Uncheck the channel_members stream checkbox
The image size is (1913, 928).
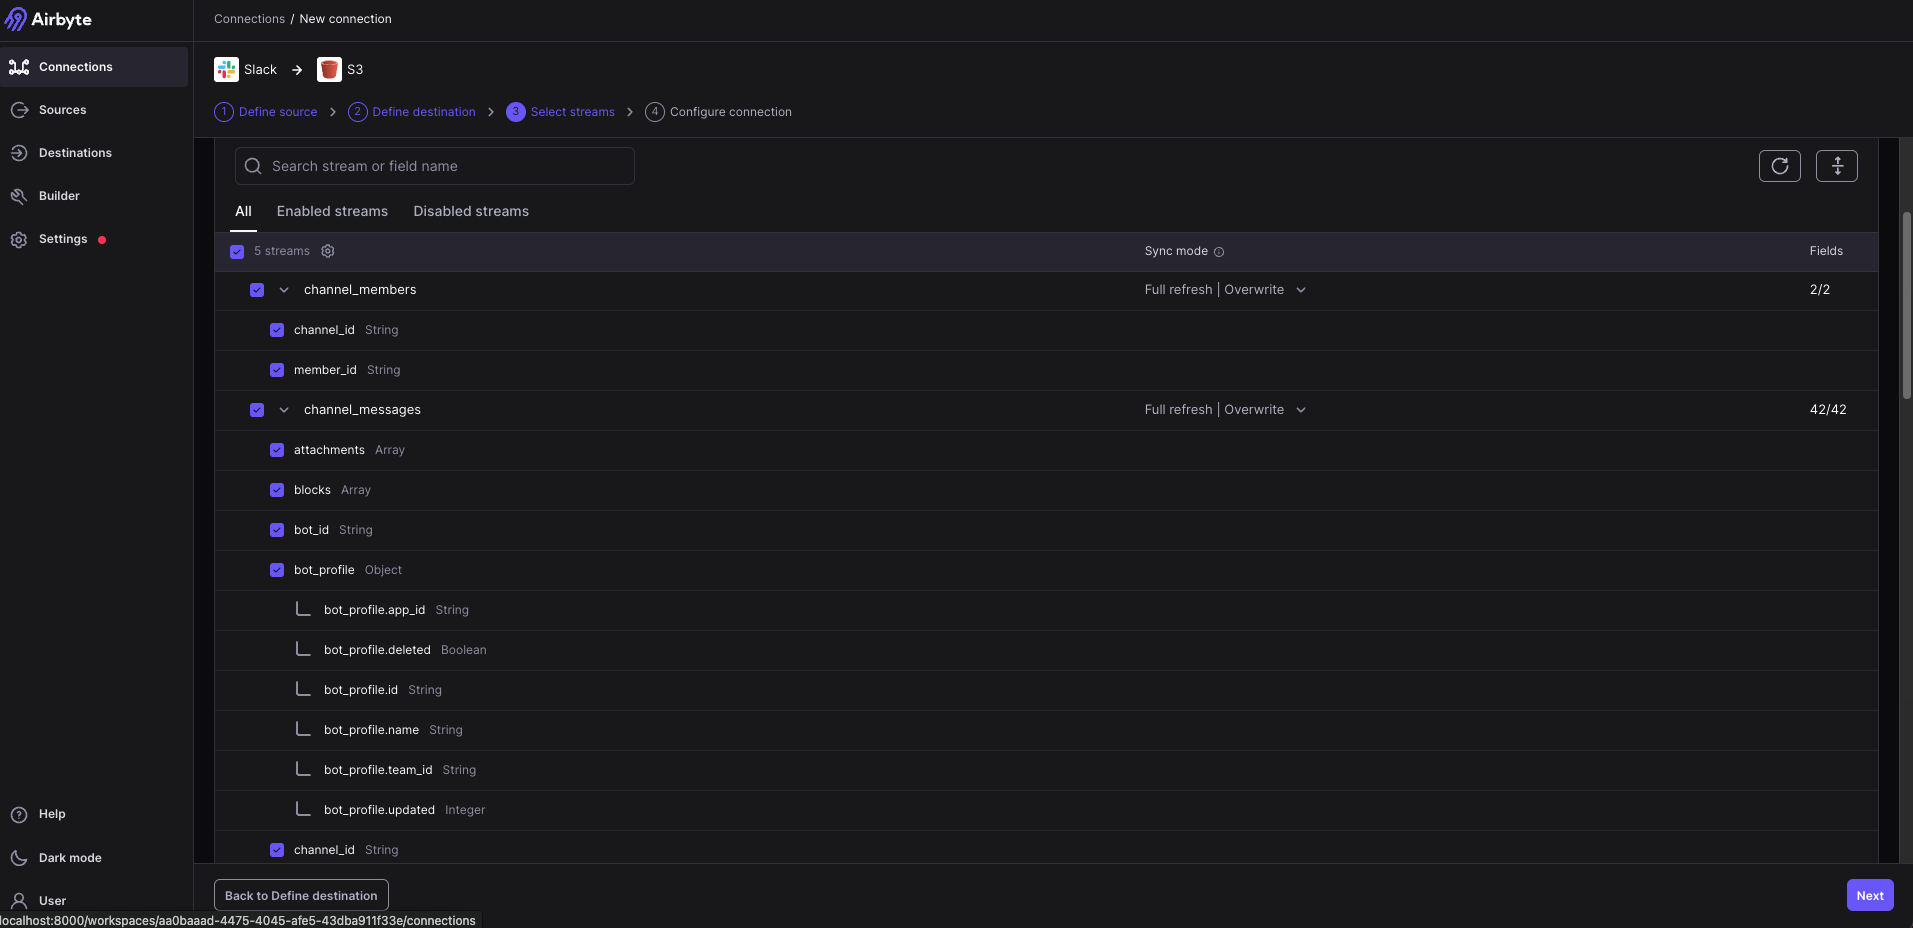(x=257, y=290)
